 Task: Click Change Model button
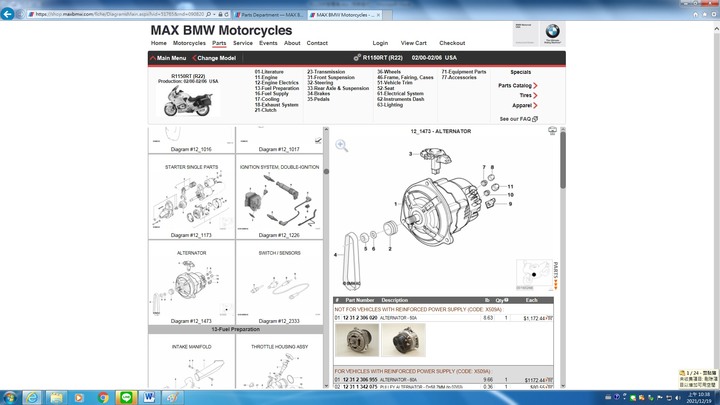point(214,58)
